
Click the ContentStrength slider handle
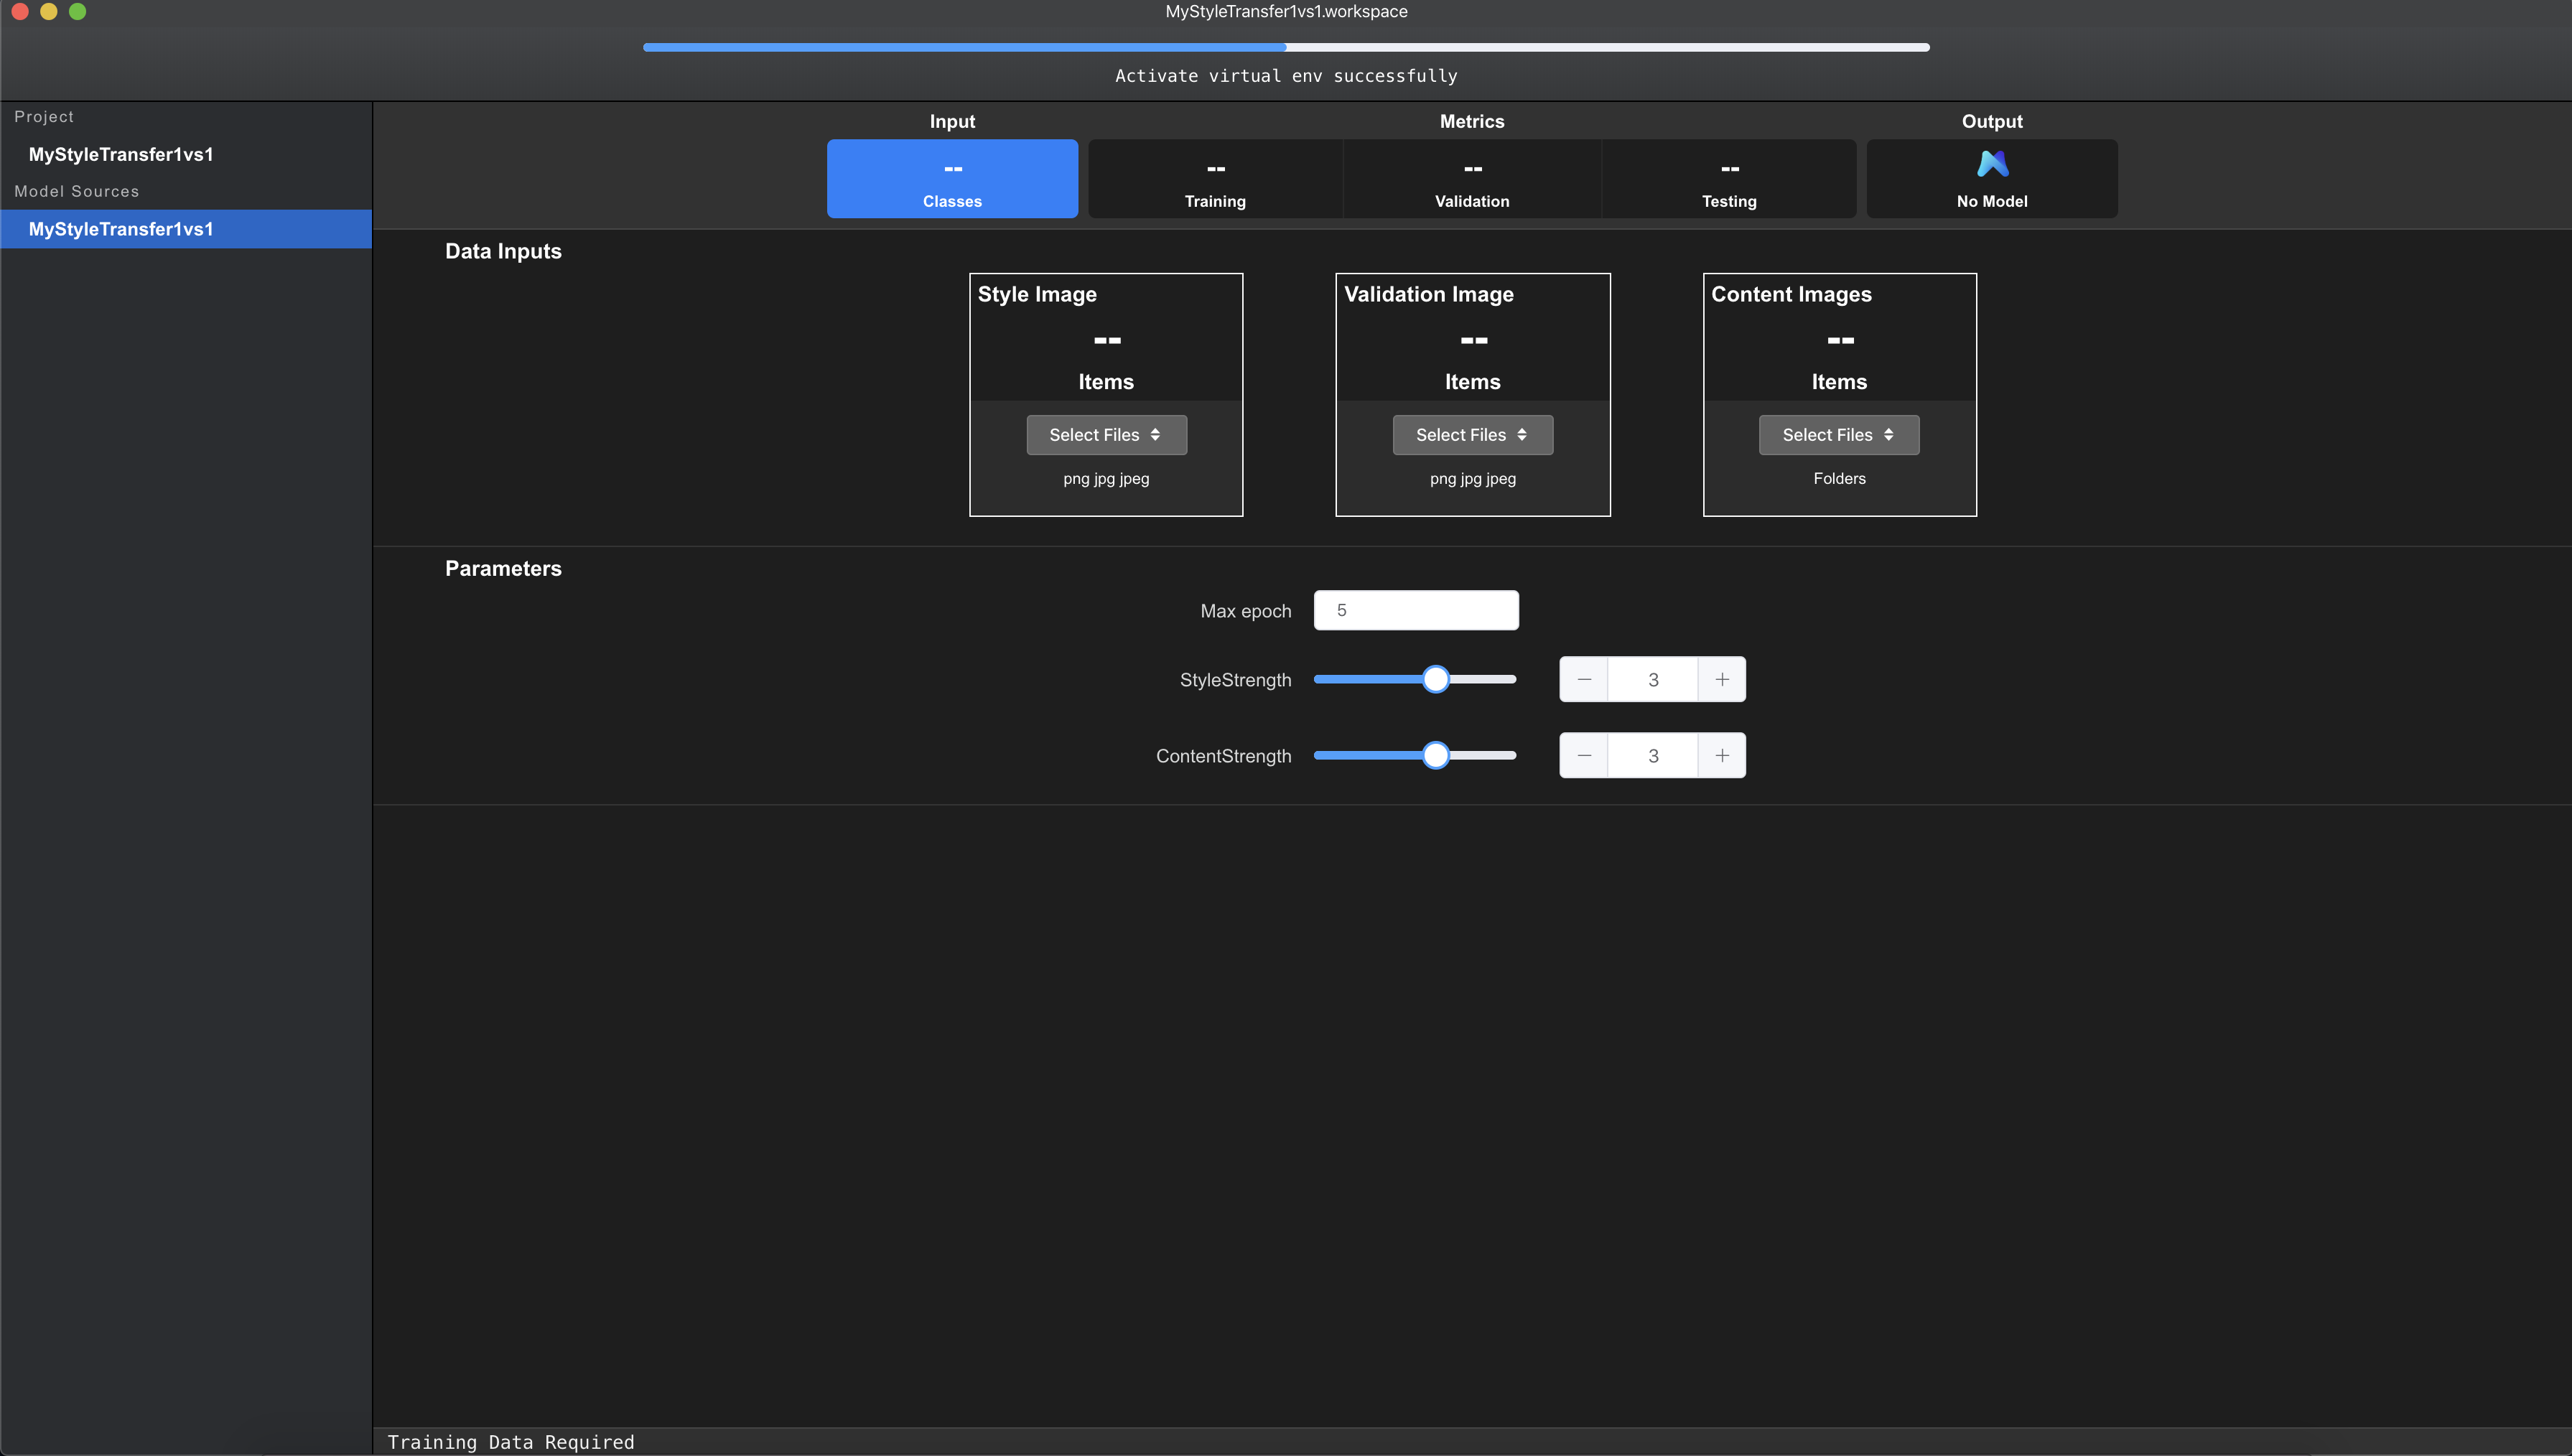pyautogui.click(x=1435, y=756)
